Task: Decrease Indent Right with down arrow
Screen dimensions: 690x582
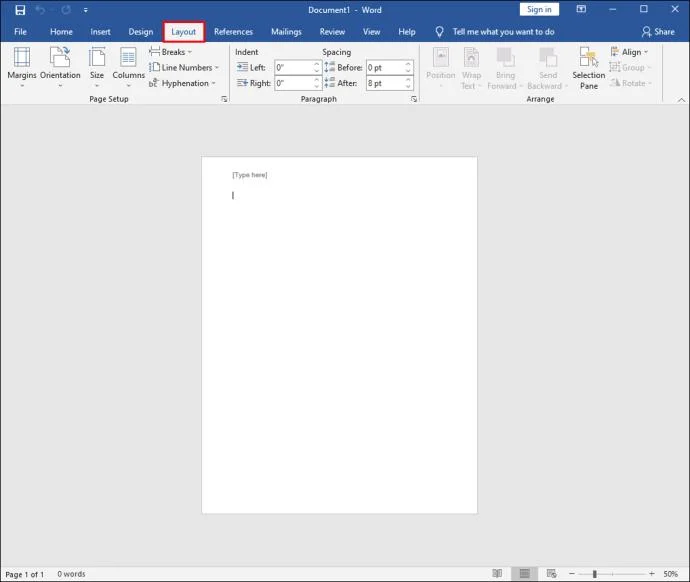Action: coord(316,87)
